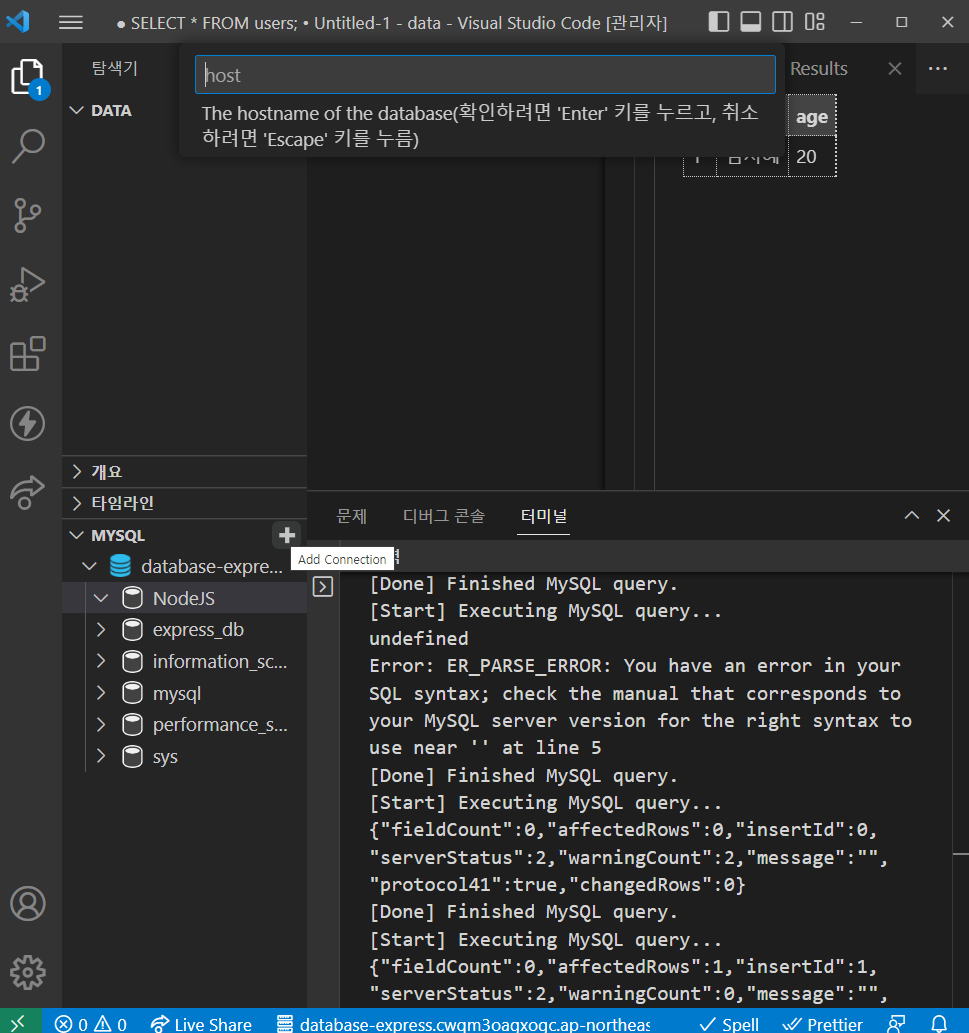The width and height of the screenshot is (969, 1033).
Task: Open the feedback icon in status bar
Action: point(897,1024)
